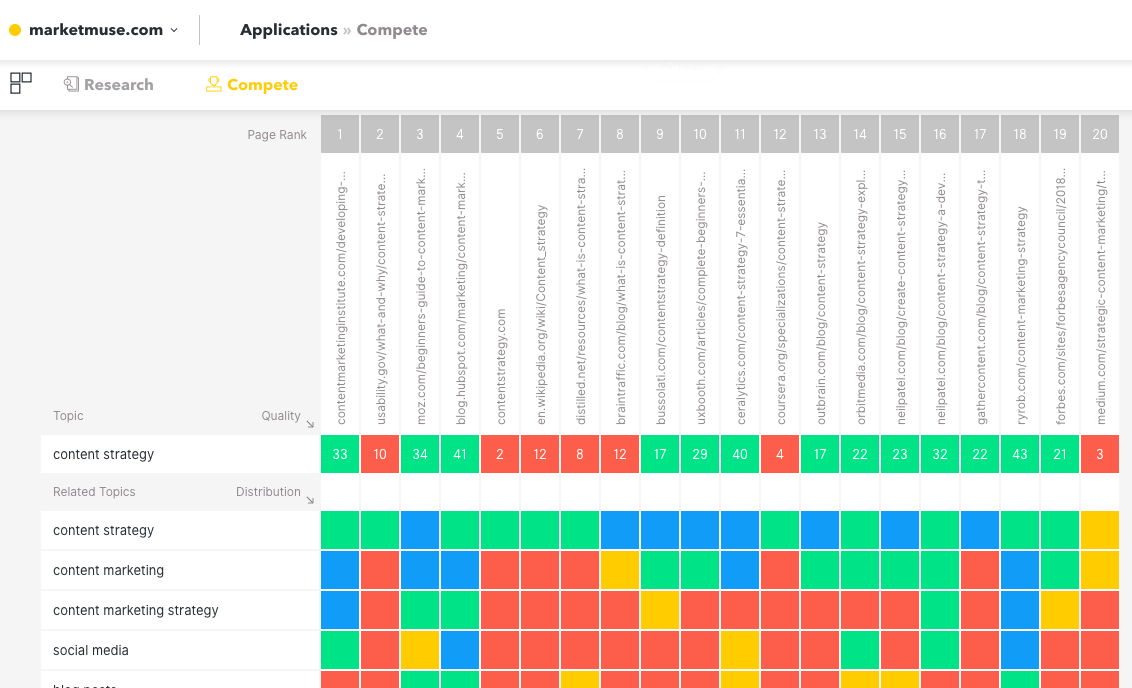Open the contentmarketinginstitute.com competitor URL
Screen dimensions: 1132x688
click(x=341, y=297)
